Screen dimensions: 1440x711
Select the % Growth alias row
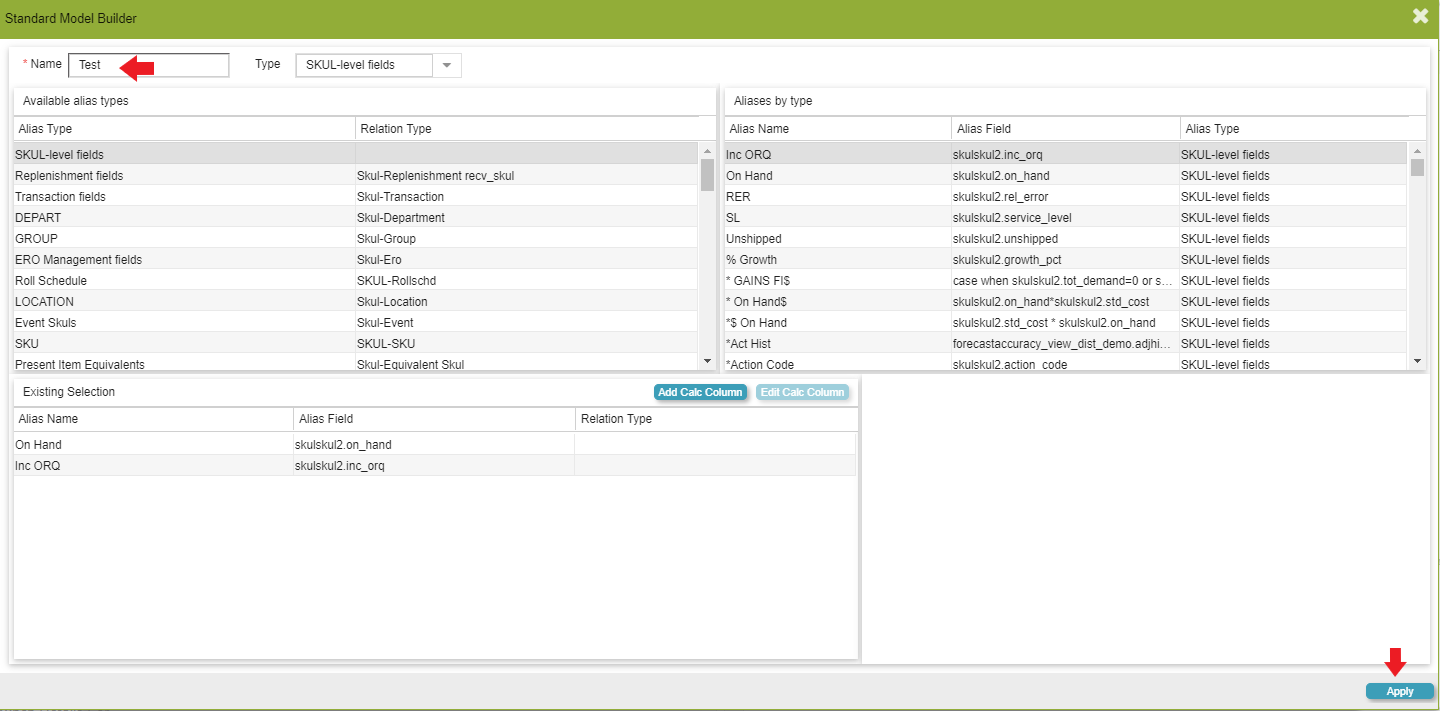coord(752,260)
